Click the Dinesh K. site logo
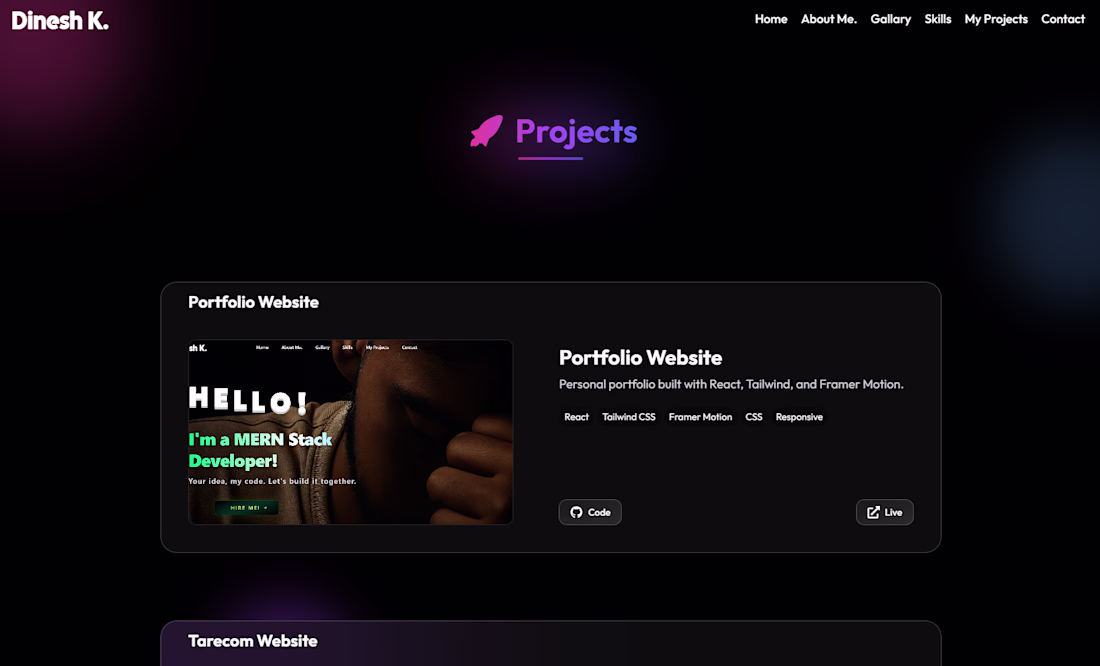The height and width of the screenshot is (666, 1100). point(60,20)
